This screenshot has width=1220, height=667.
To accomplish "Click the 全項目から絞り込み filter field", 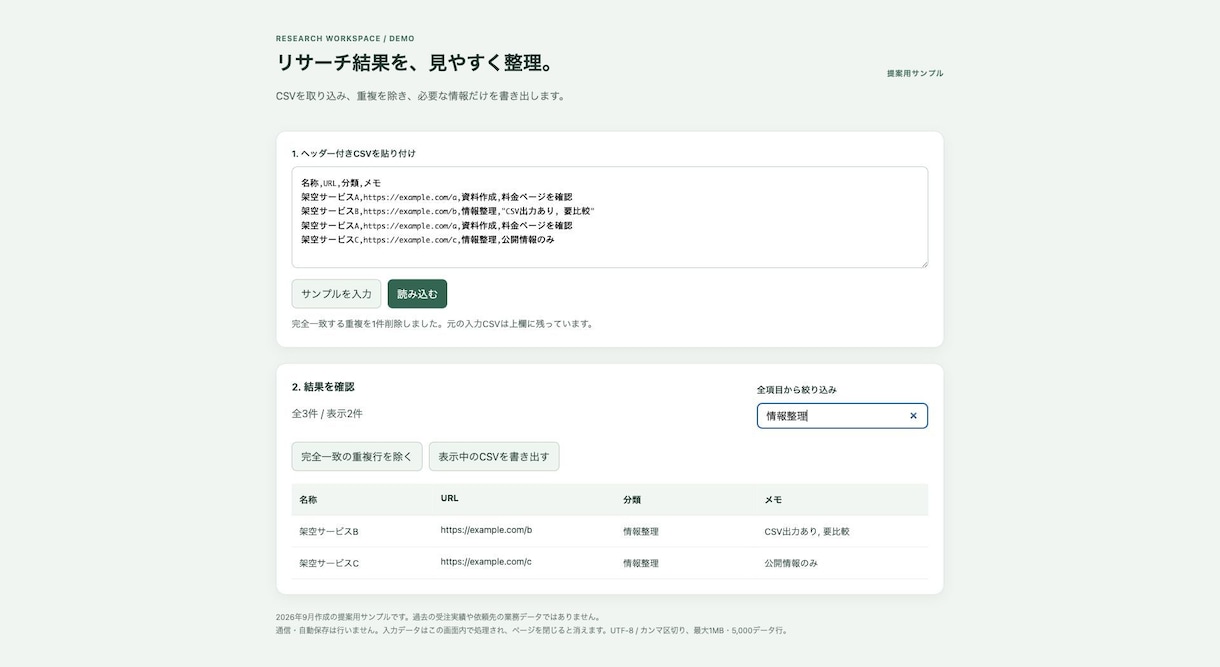I will [842, 416].
